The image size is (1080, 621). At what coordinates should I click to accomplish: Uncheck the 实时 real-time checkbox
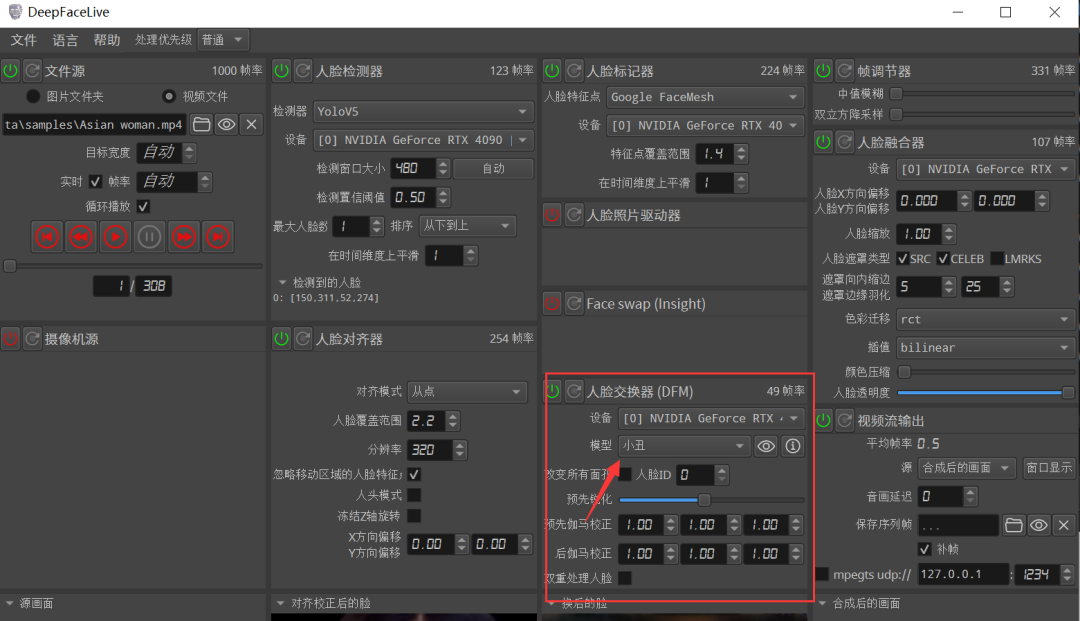click(x=96, y=182)
